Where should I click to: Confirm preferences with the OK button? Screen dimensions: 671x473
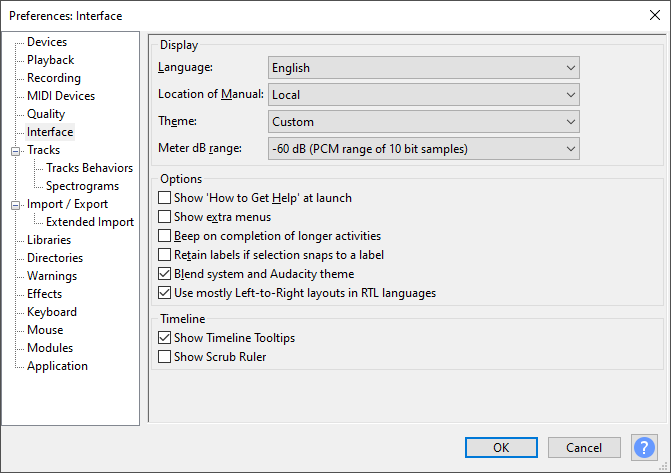click(501, 448)
